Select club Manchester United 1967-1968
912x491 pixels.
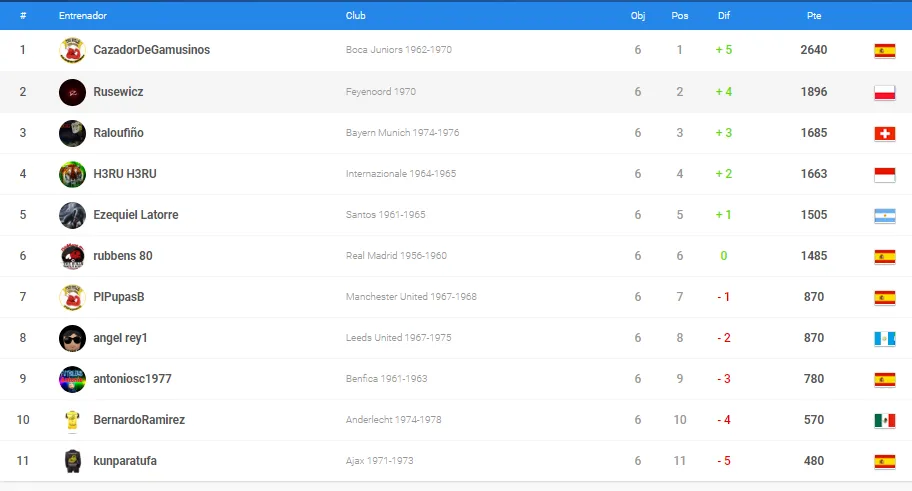(x=411, y=297)
